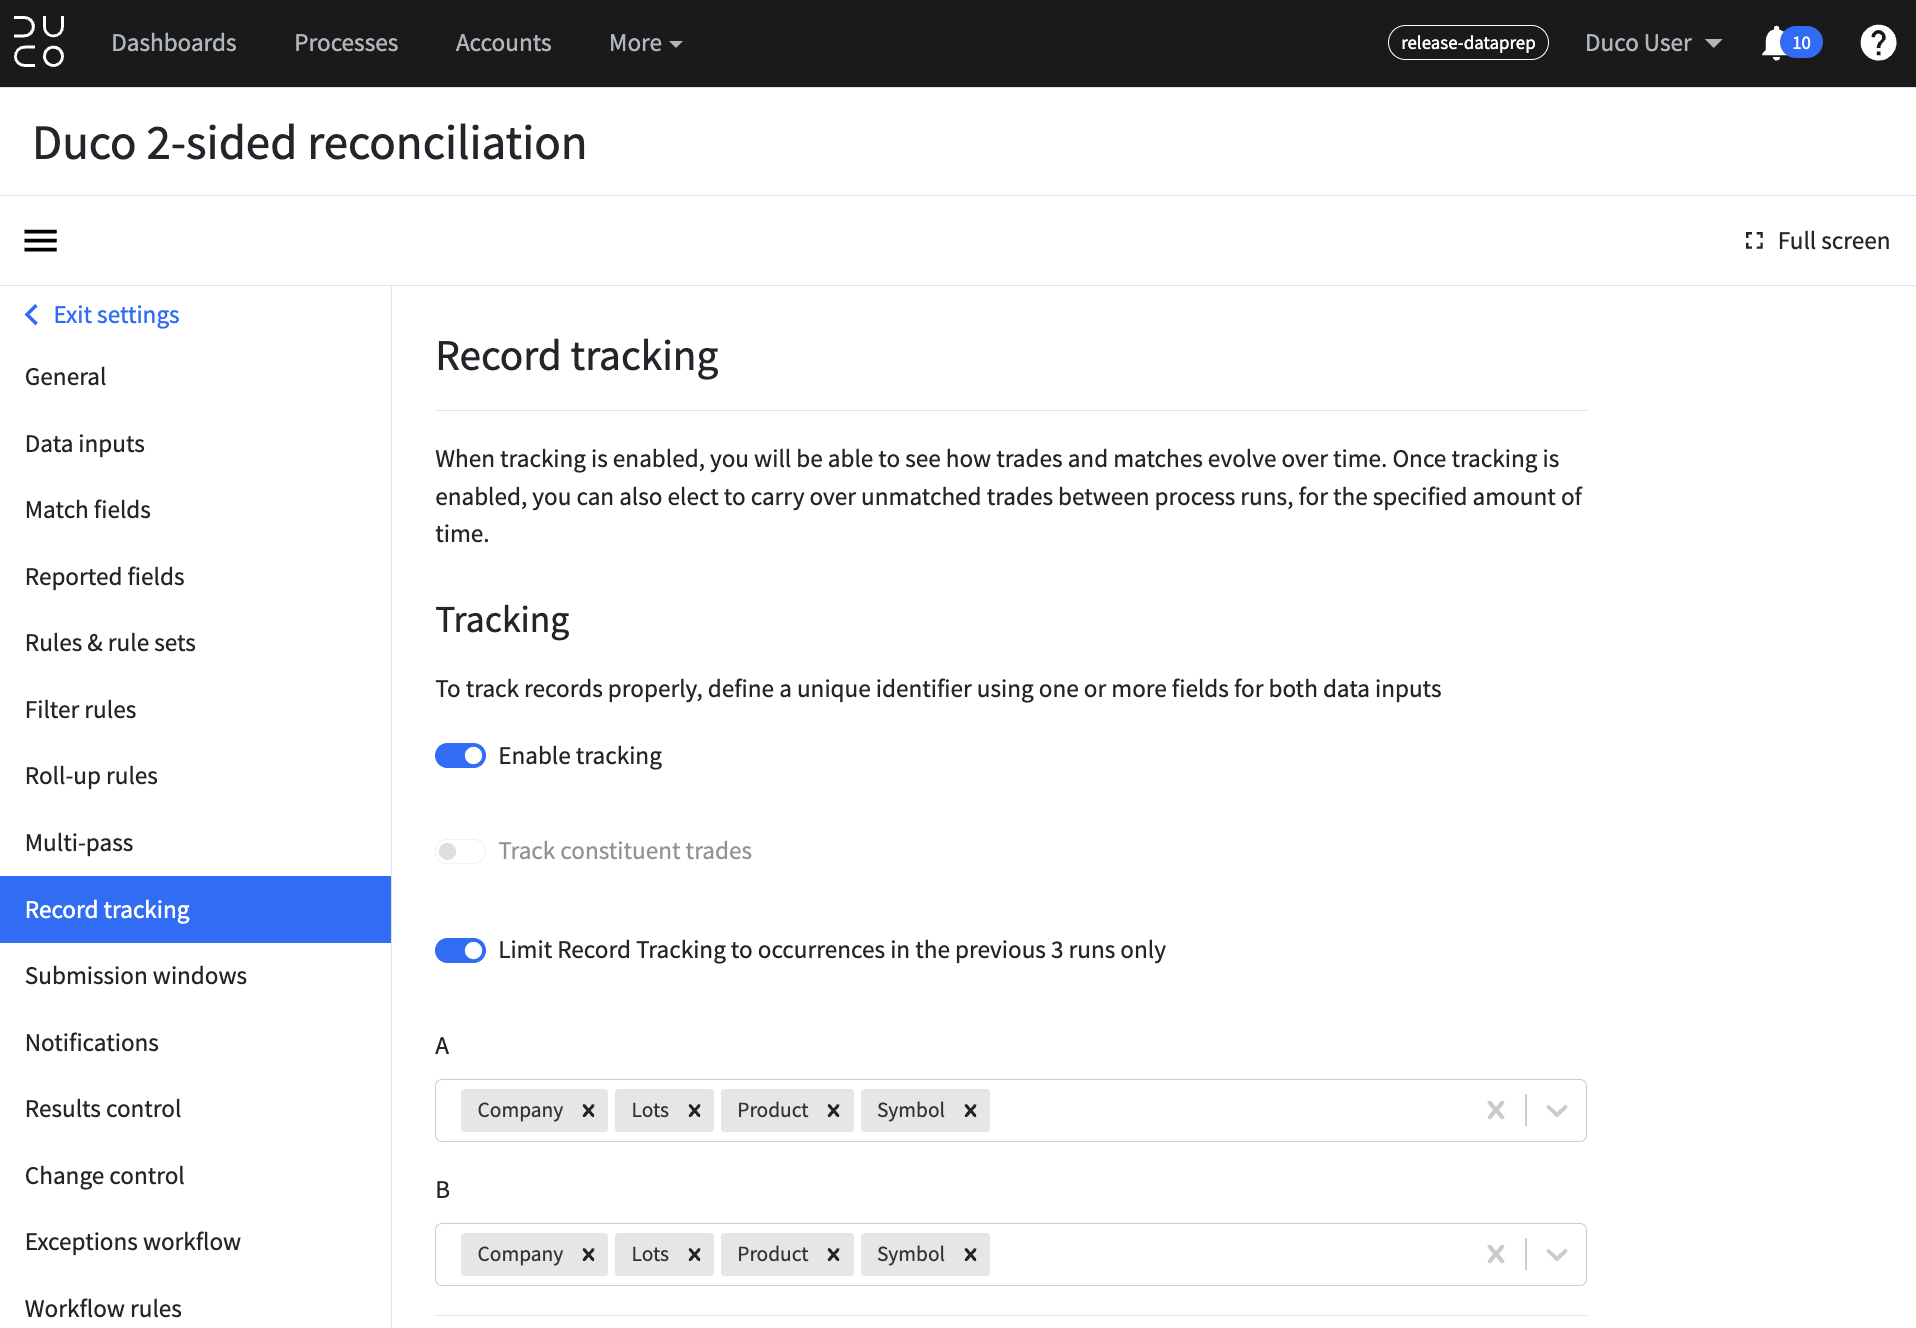Remove Company tag from field A

tap(588, 1111)
